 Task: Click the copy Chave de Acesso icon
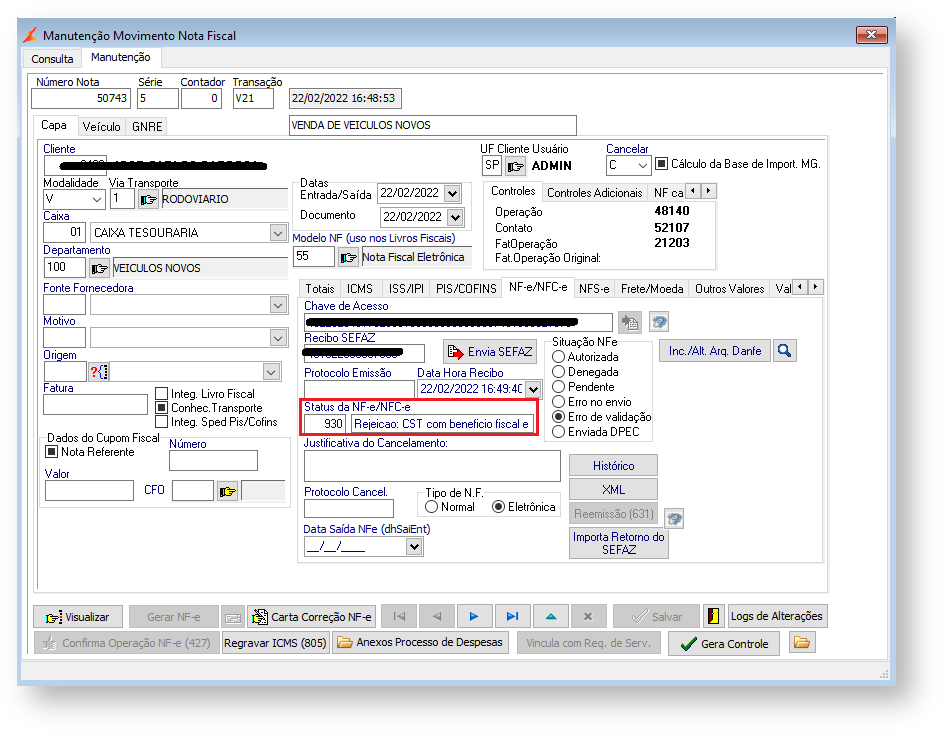point(630,322)
